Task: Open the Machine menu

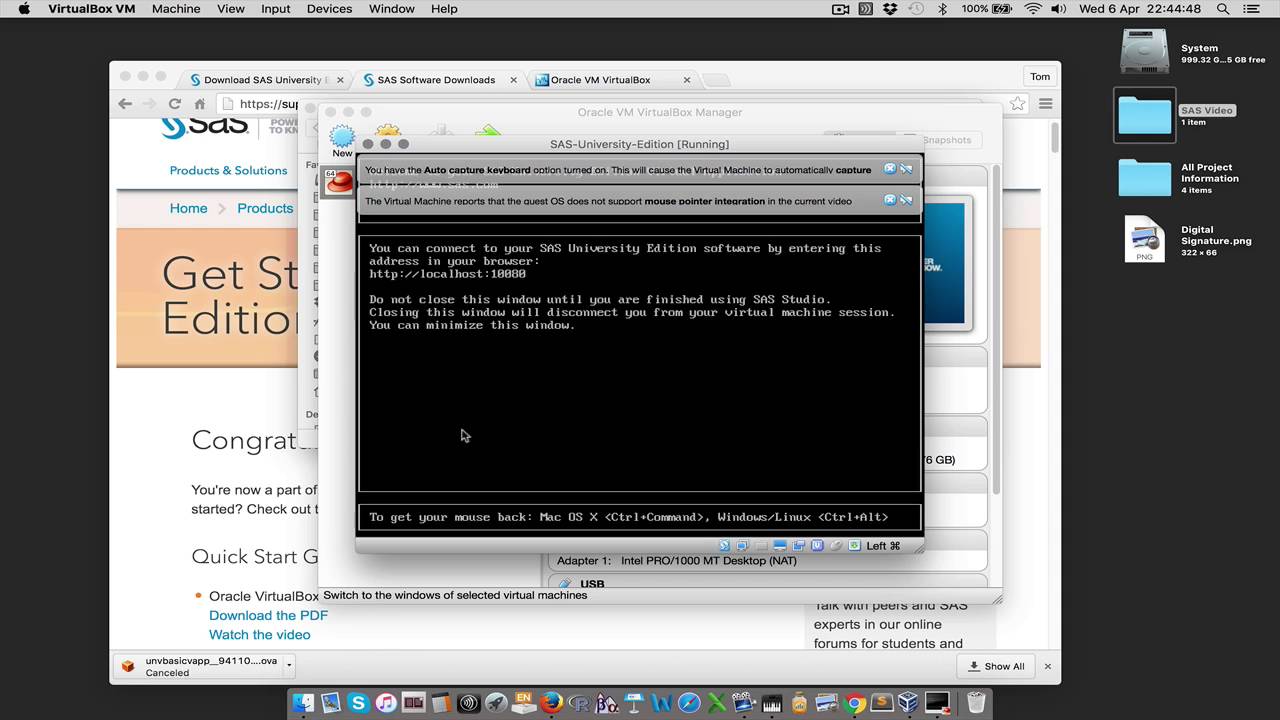Action: click(x=174, y=9)
